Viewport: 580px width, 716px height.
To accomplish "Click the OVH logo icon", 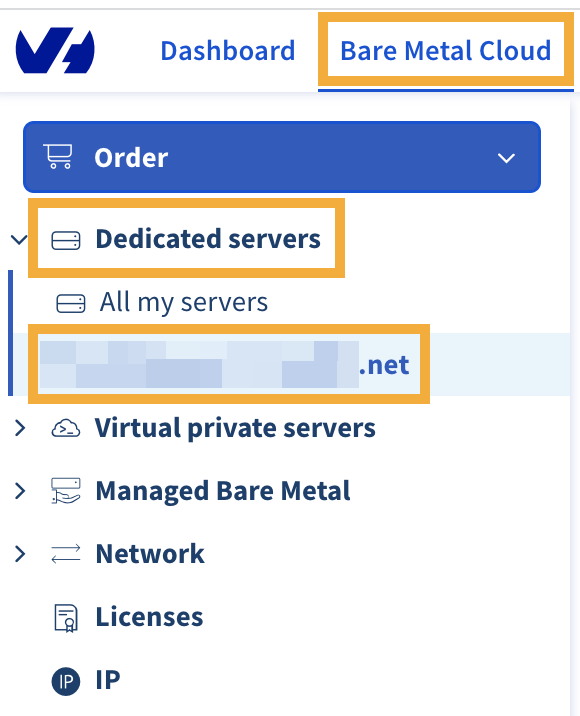I will point(55,50).
